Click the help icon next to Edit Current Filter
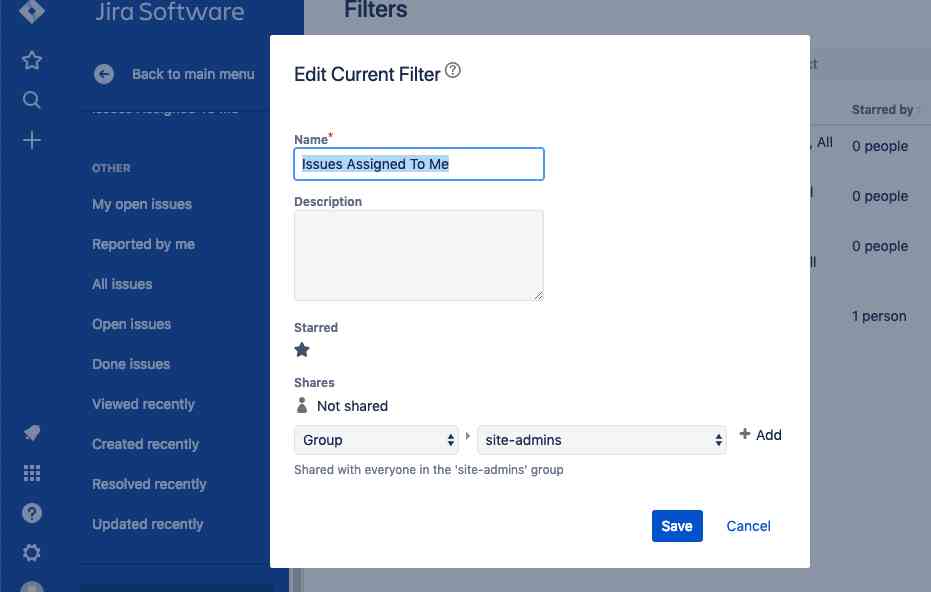931x592 pixels. 453,69
